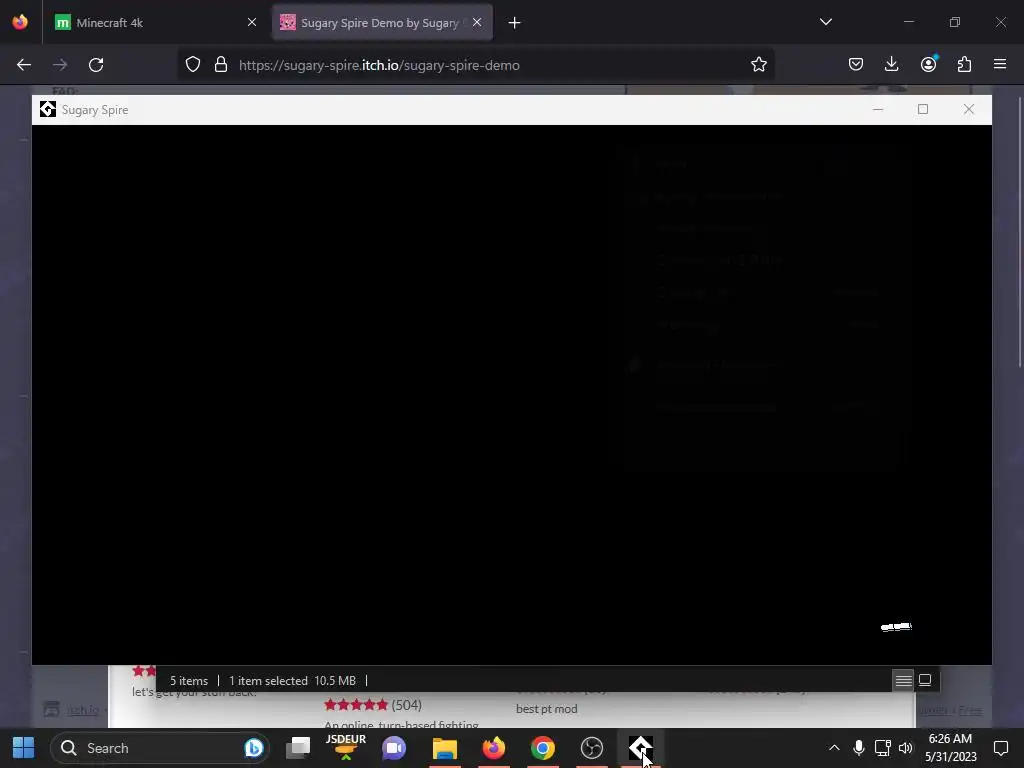View site security padlock info
The width and height of the screenshot is (1024, 768).
(221, 65)
